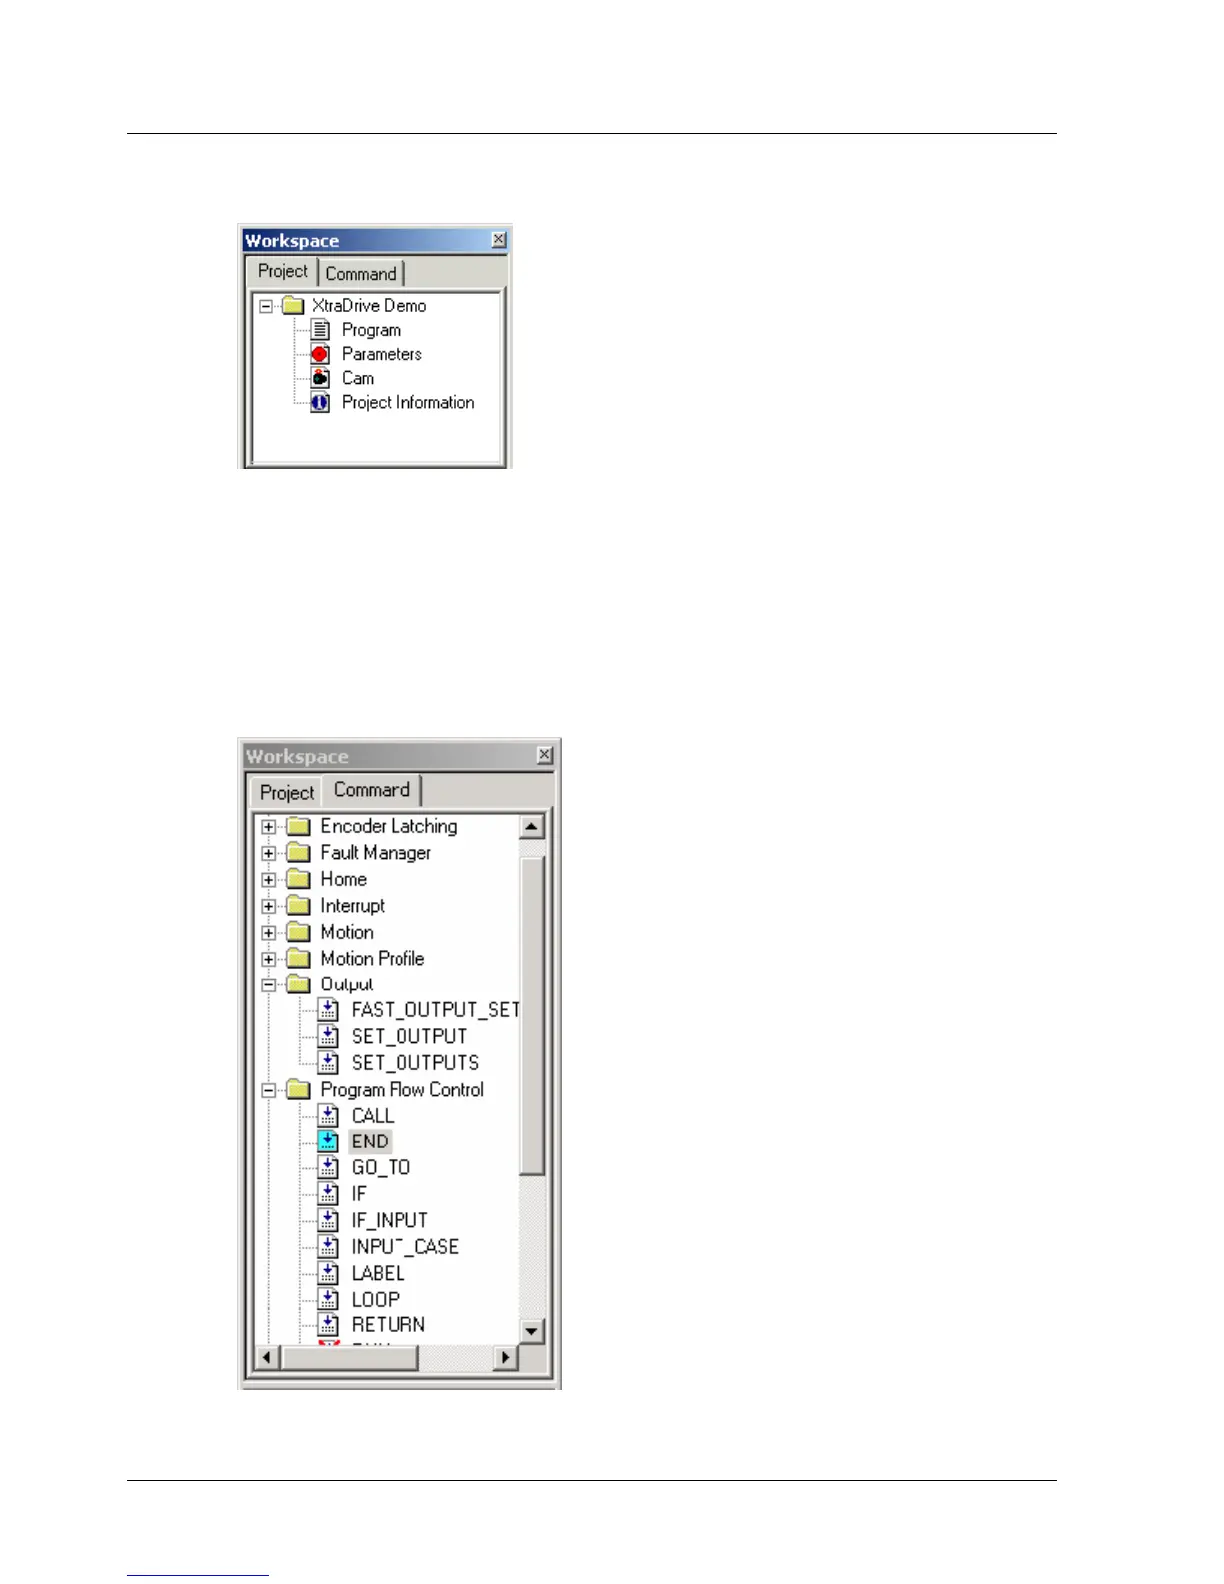1224x1584 pixels.
Task: Click the CALL command icon
Action: pyautogui.click(x=328, y=1115)
